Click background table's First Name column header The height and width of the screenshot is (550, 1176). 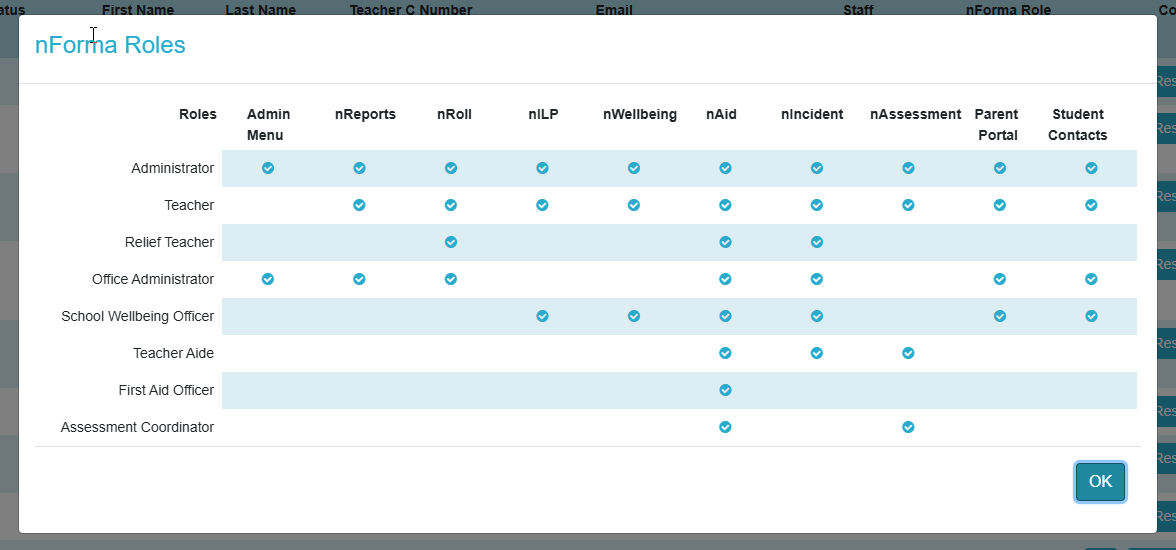pyautogui.click(x=138, y=10)
